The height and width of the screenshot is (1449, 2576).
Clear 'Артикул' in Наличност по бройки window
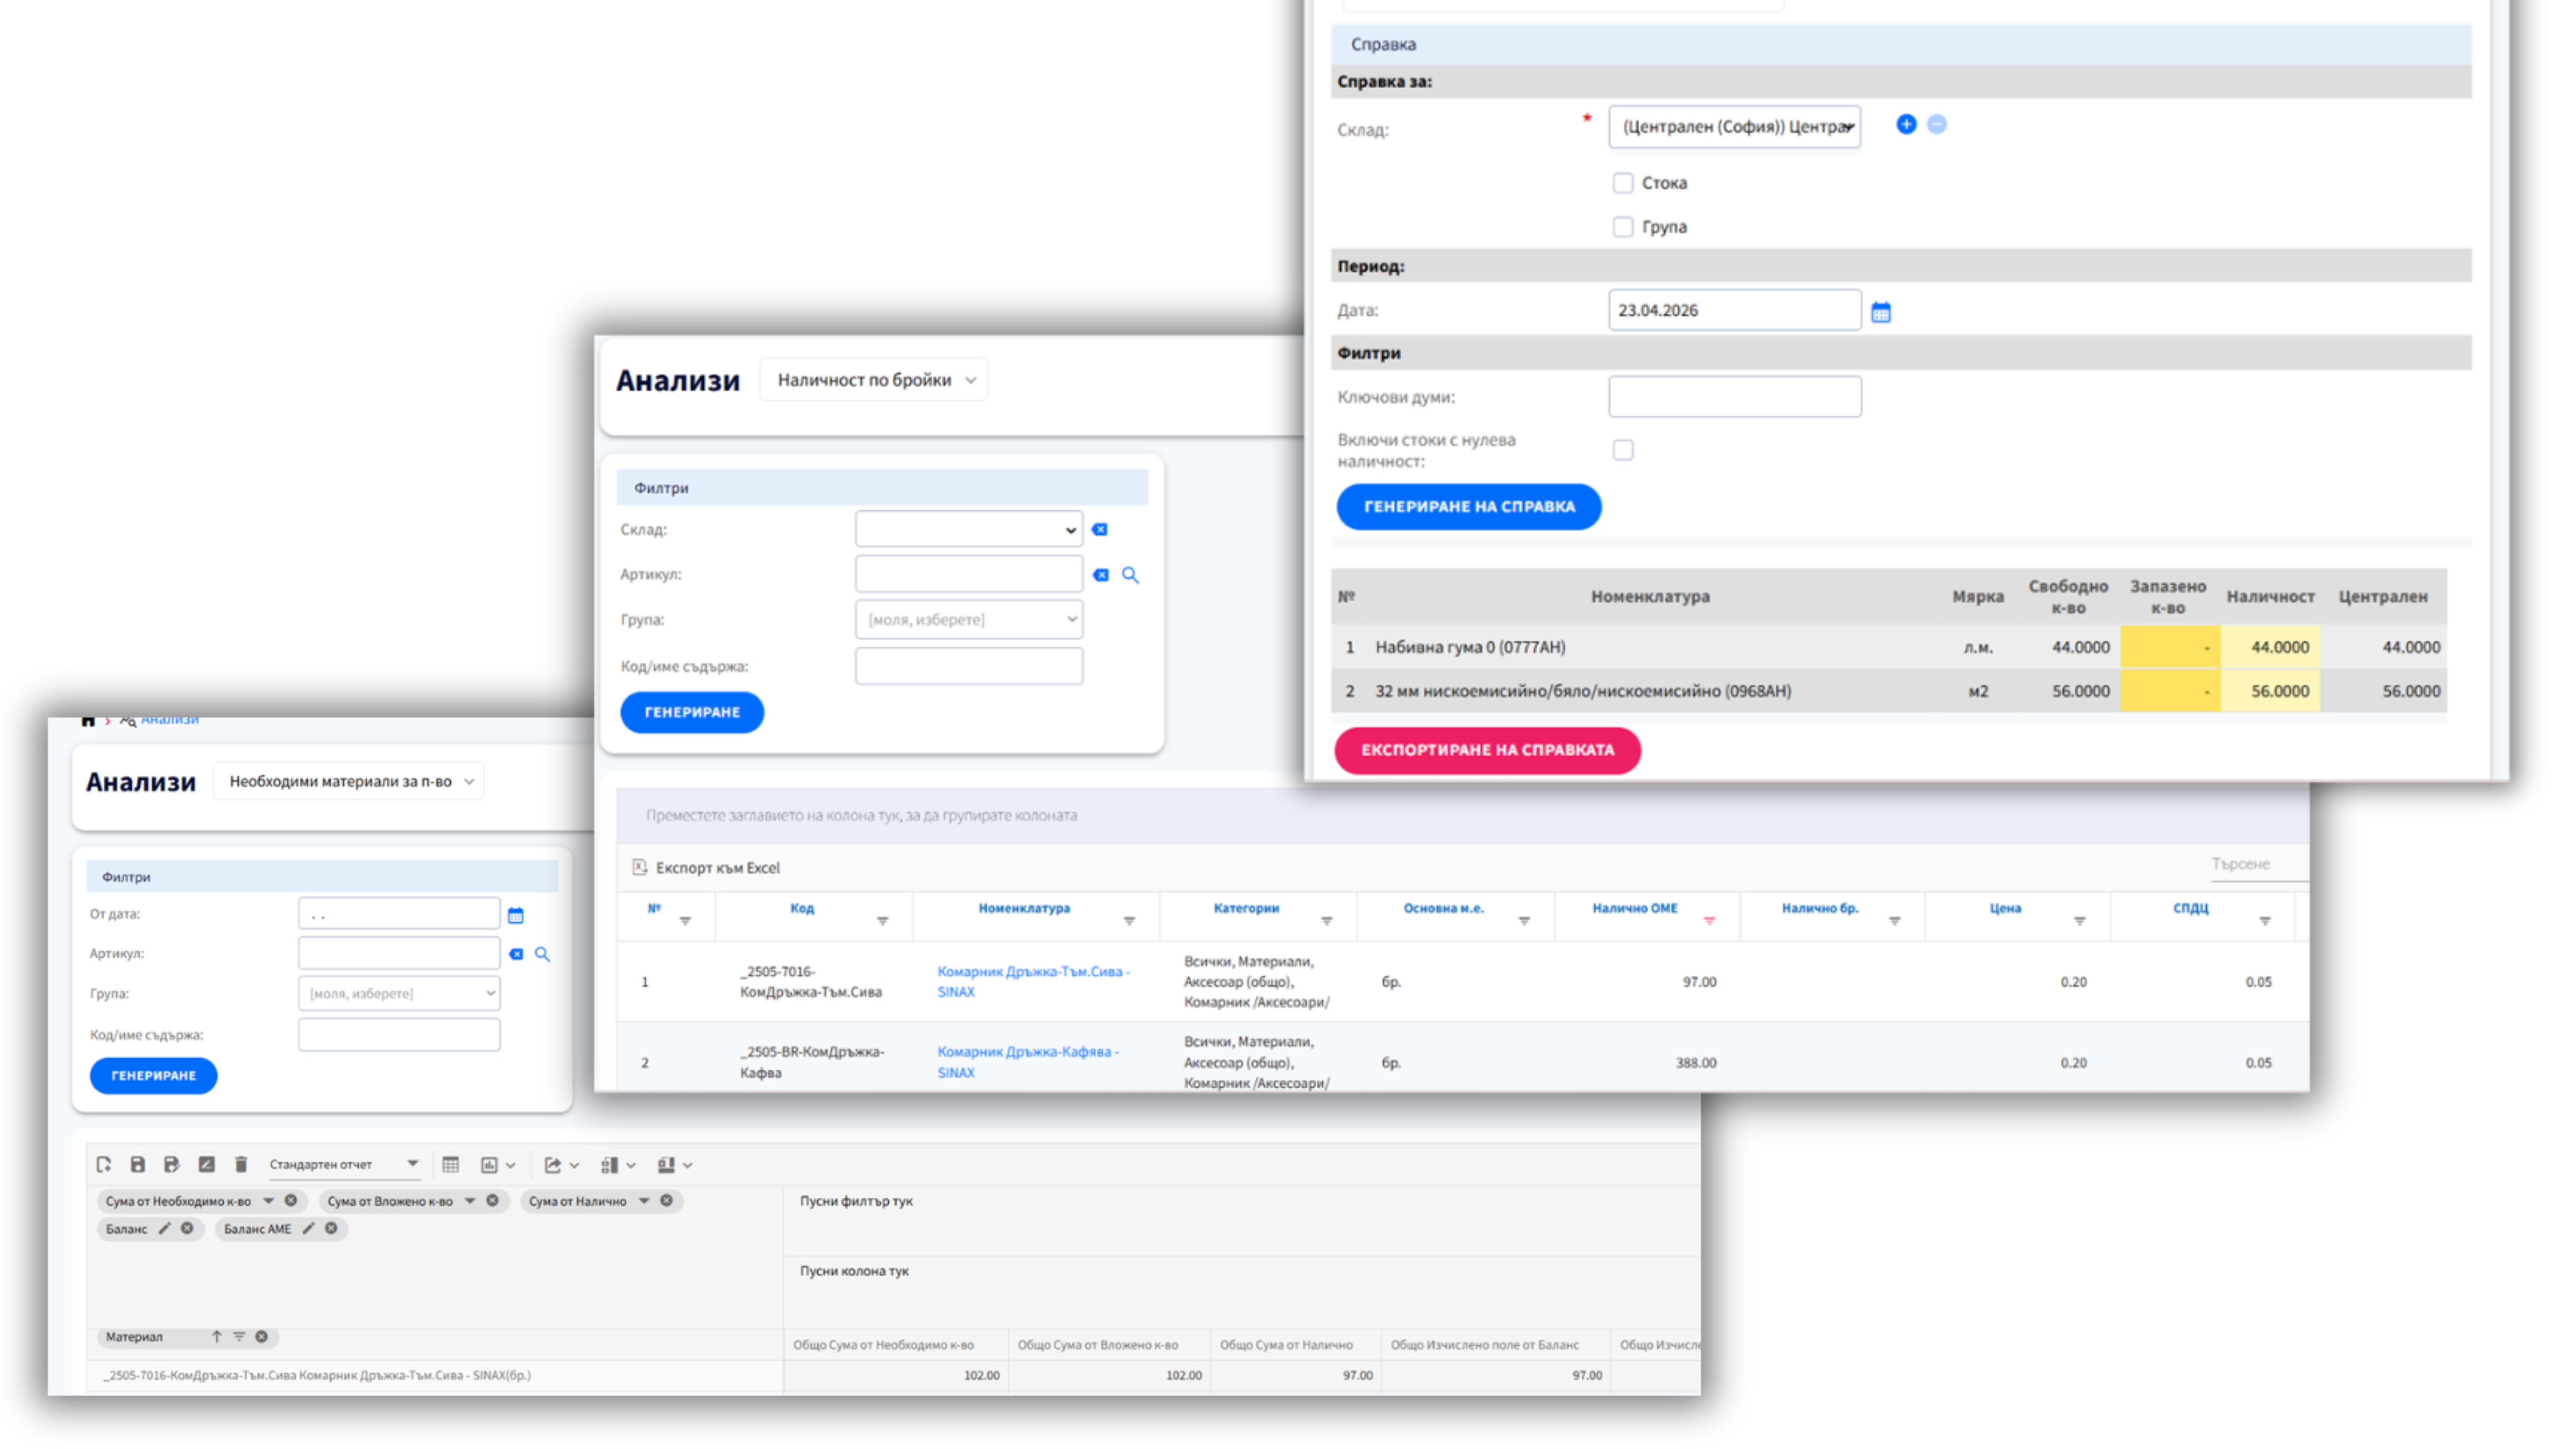[1101, 575]
